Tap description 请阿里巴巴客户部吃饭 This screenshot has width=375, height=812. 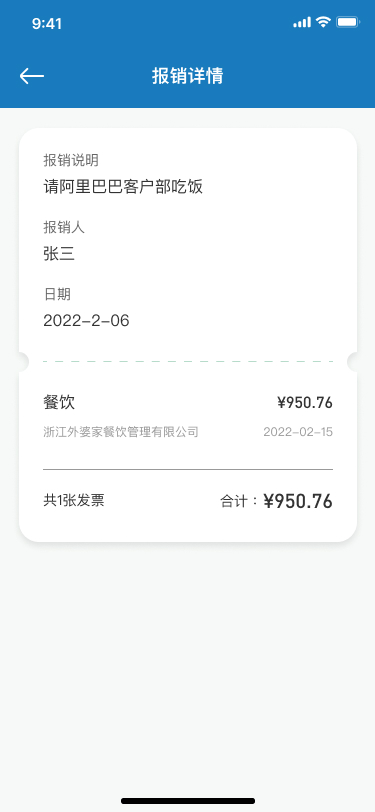click(123, 186)
